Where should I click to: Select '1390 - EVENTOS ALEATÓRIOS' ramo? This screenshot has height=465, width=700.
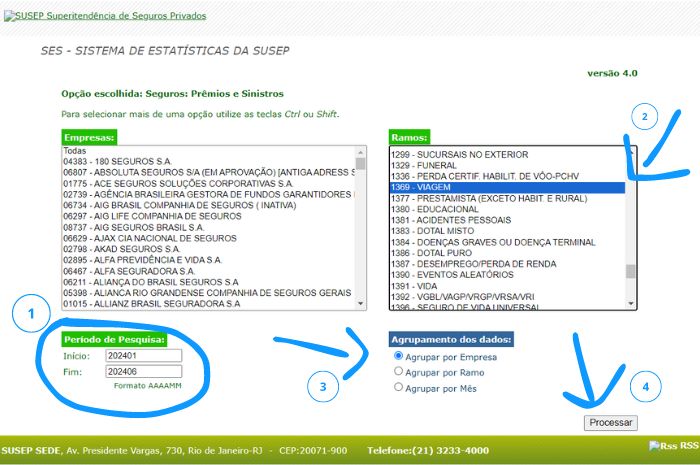point(508,275)
